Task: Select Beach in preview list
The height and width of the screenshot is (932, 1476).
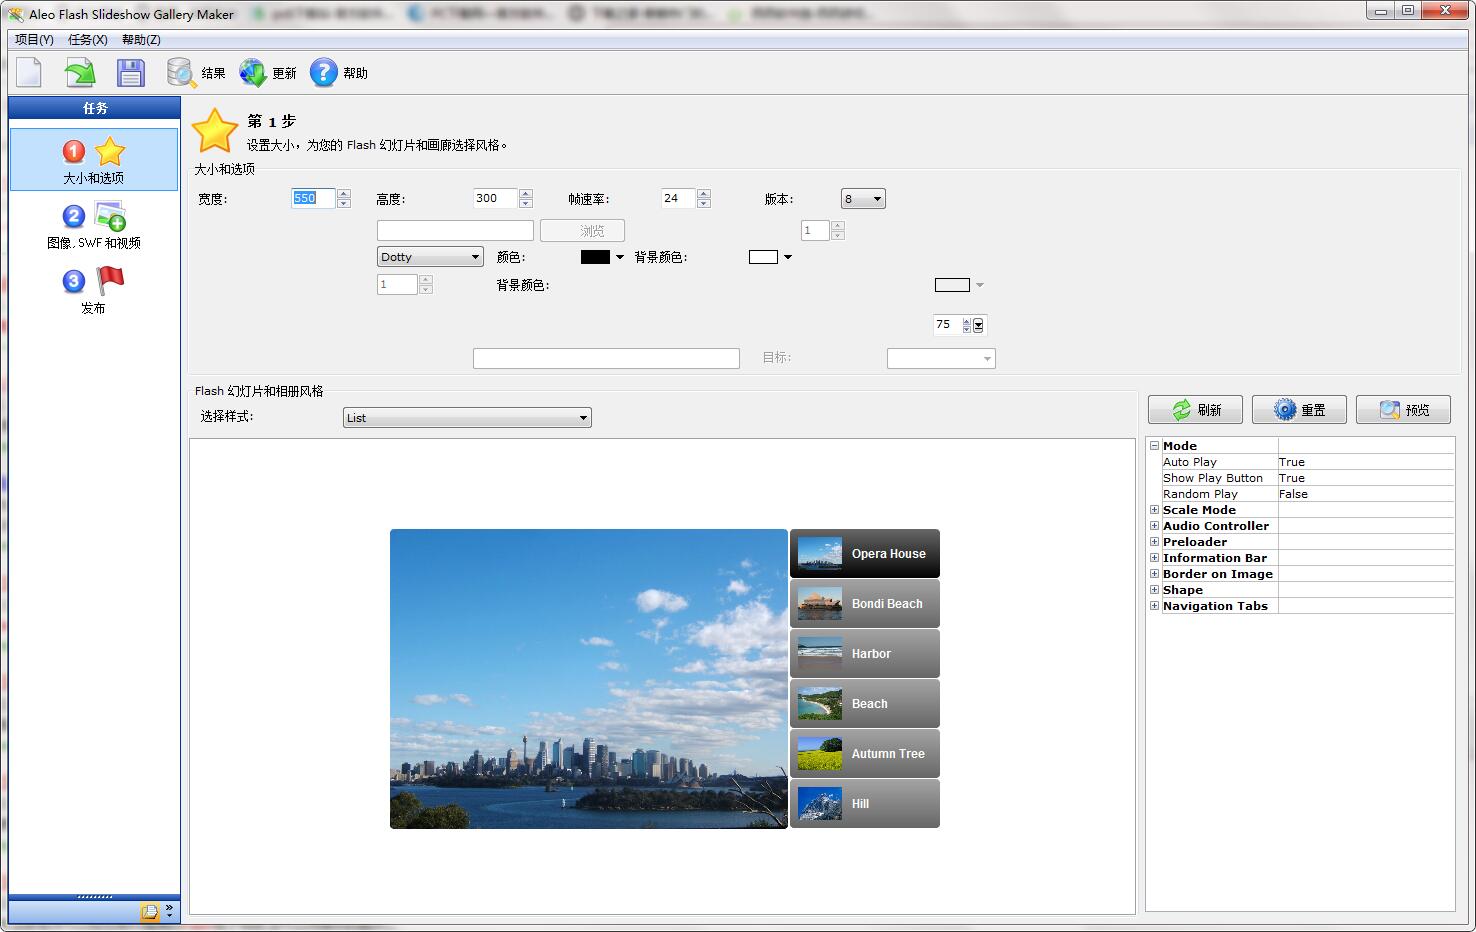Action: (865, 704)
